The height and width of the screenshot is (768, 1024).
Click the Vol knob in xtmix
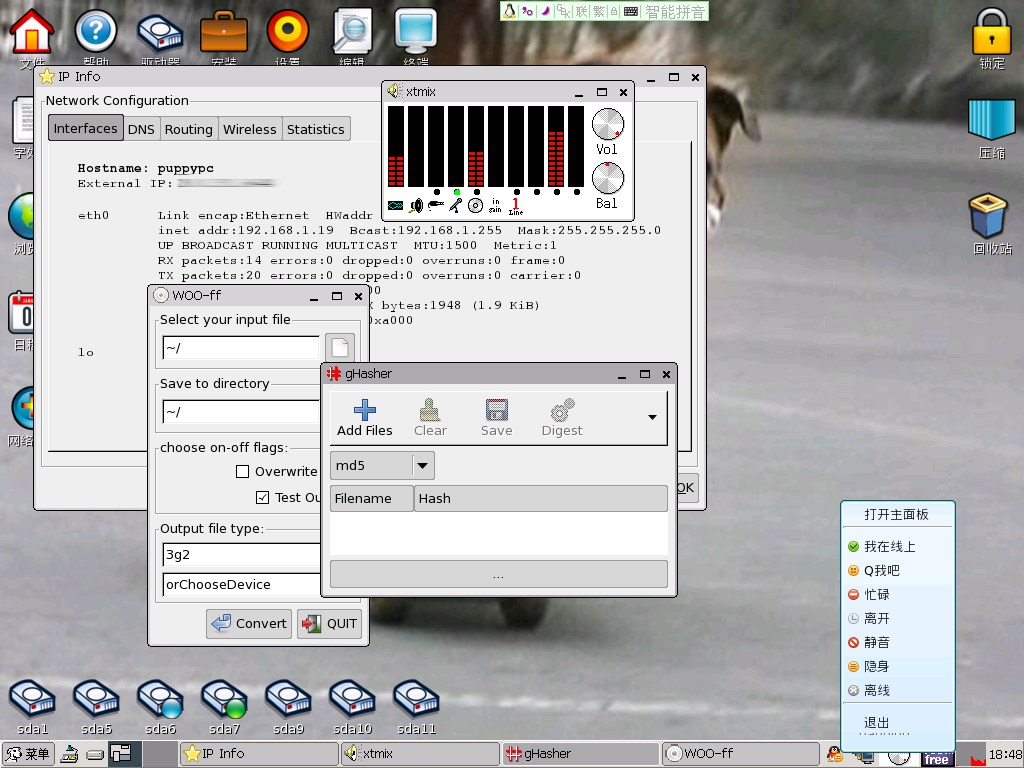pos(607,125)
